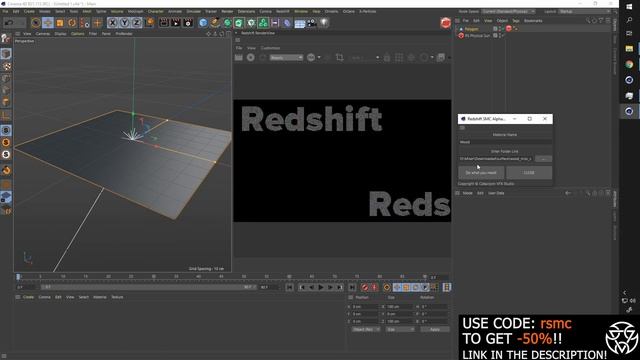Select Model mode cube icon
The height and width of the screenshot is (360, 640).
point(6,53)
